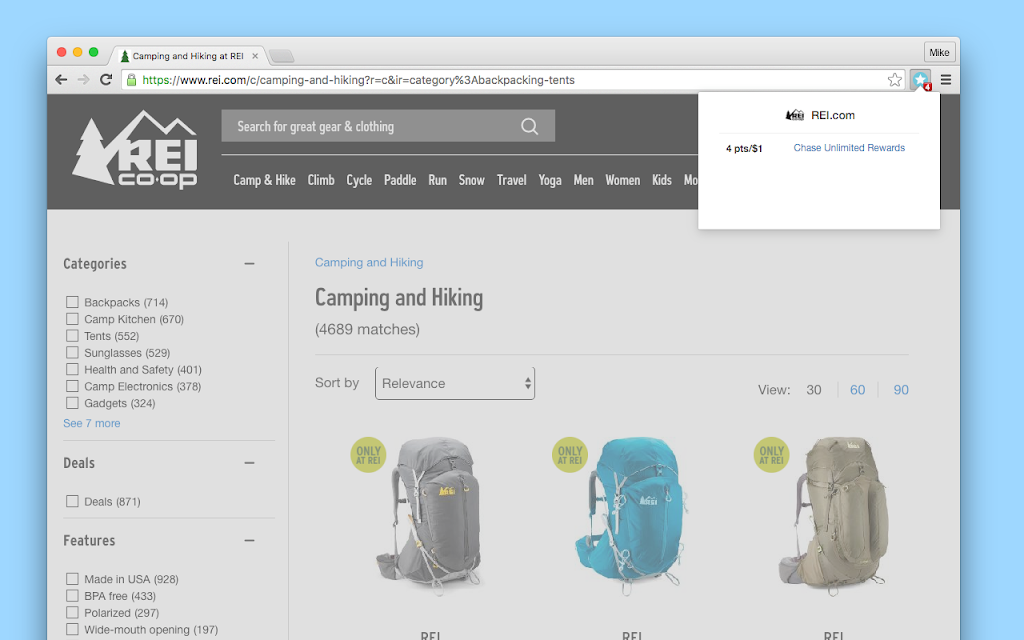Collapse the Features section
1024x640 pixels.
(249, 541)
